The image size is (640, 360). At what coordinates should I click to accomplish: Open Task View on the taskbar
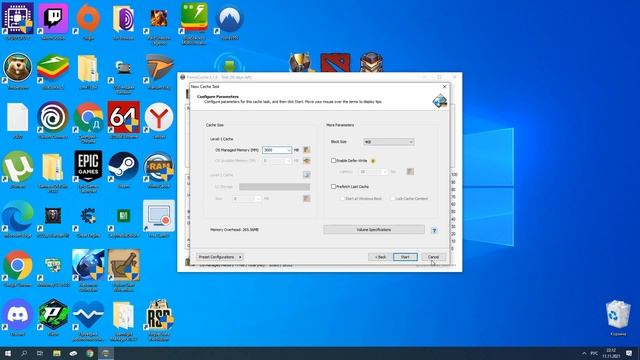click(40, 353)
